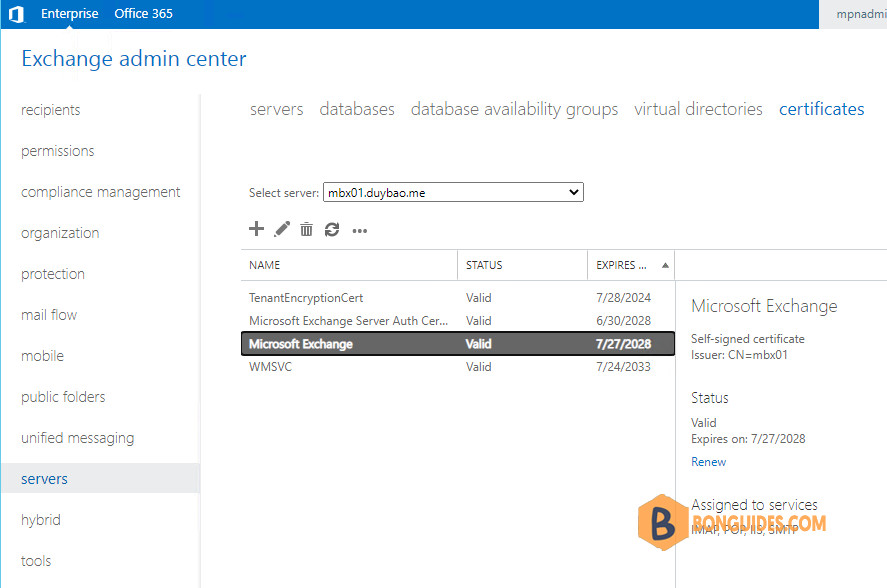Screen dimensions: 887x588
Task: Refresh the certificate list
Action: click(x=332, y=229)
